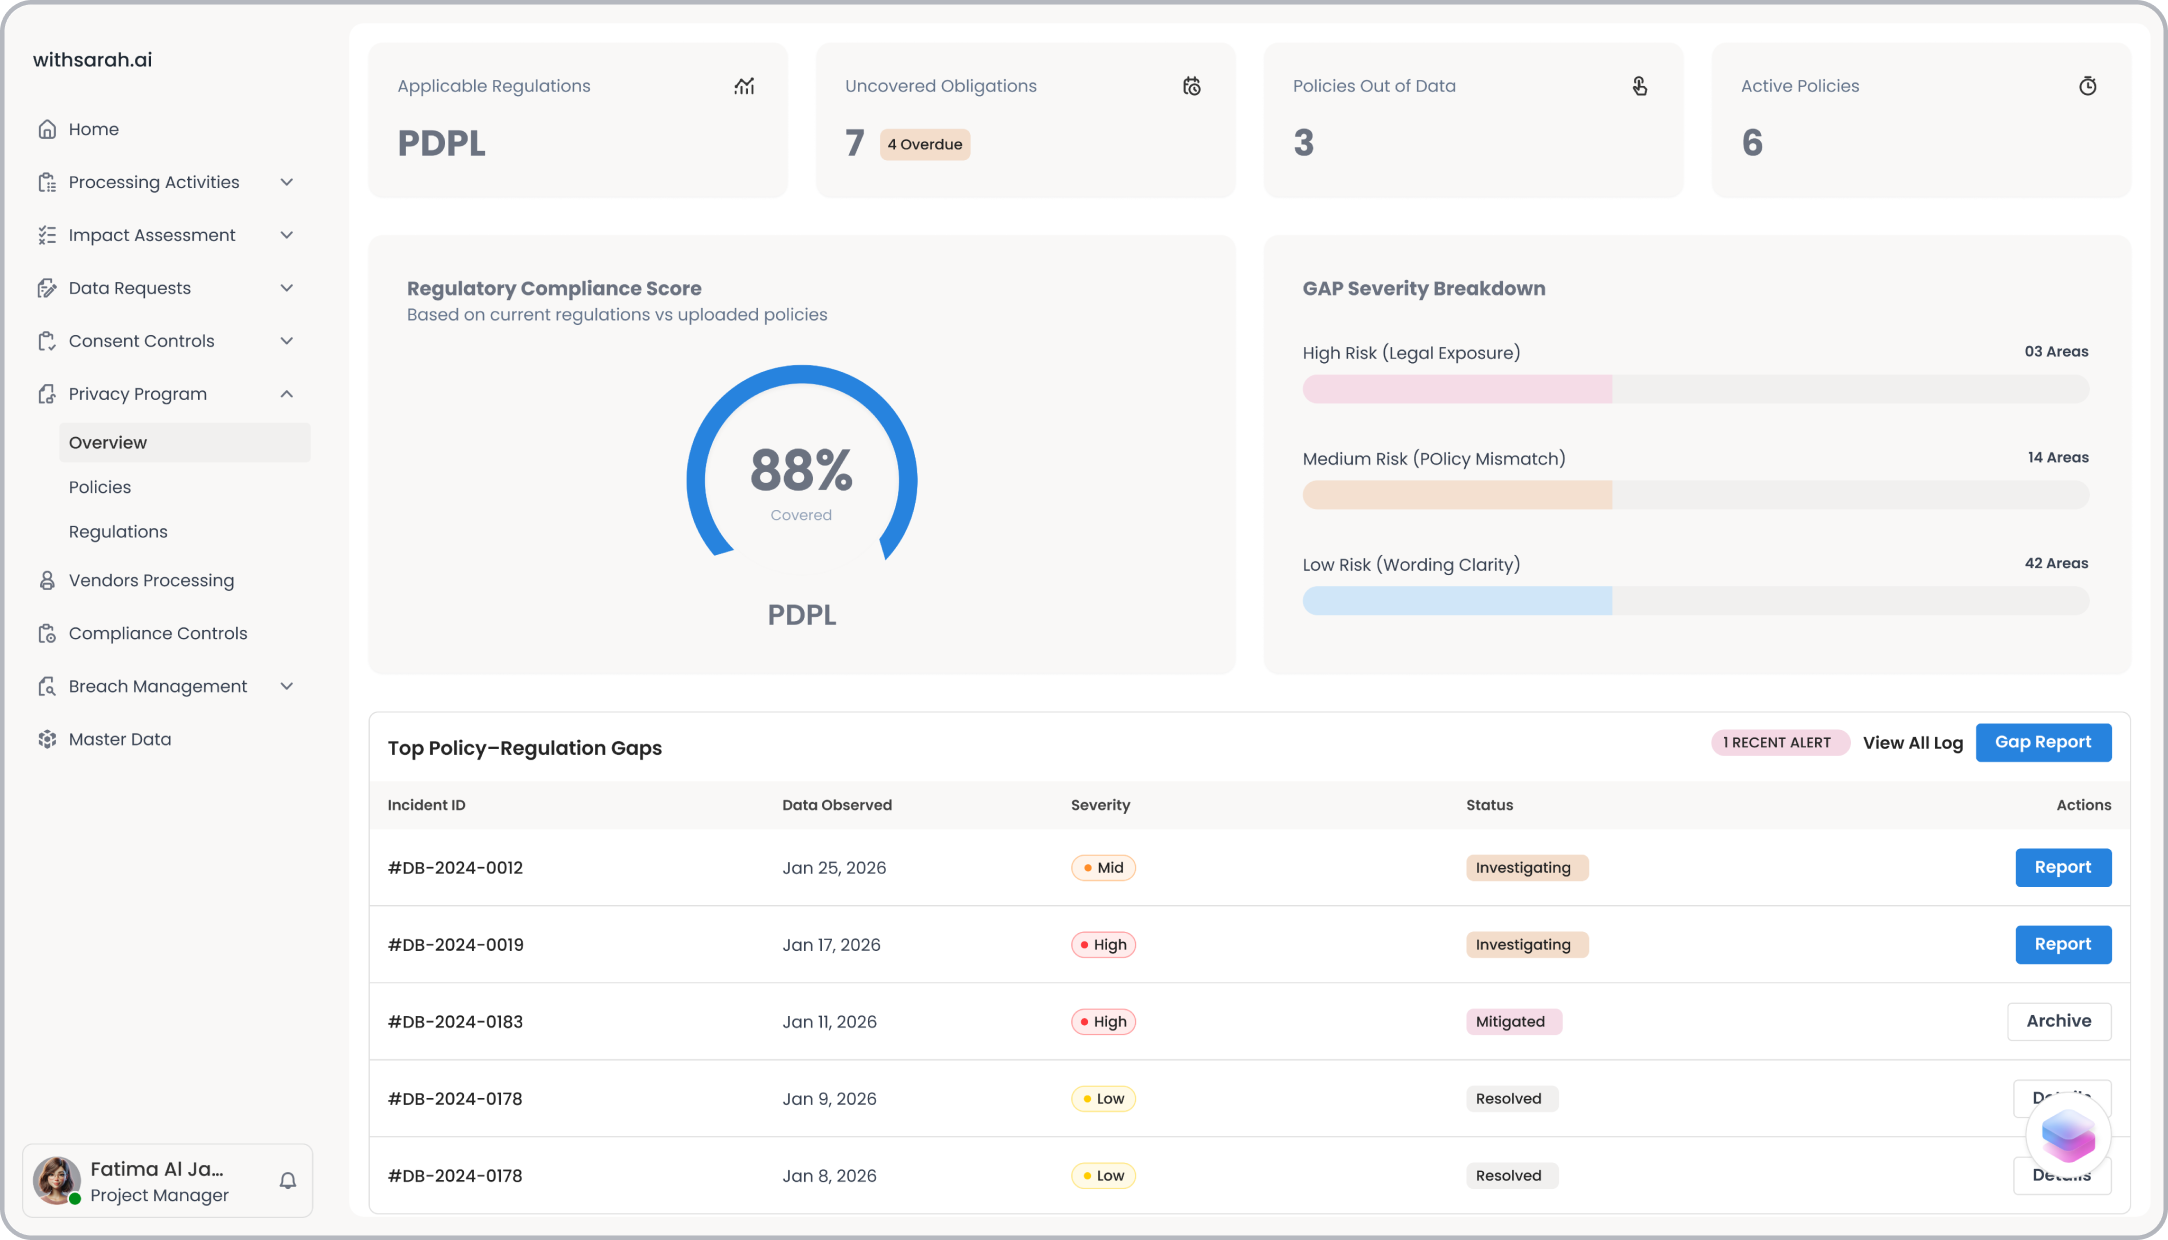Go to Vendors Processing
This screenshot has width=2168, height=1240.
[151, 580]
